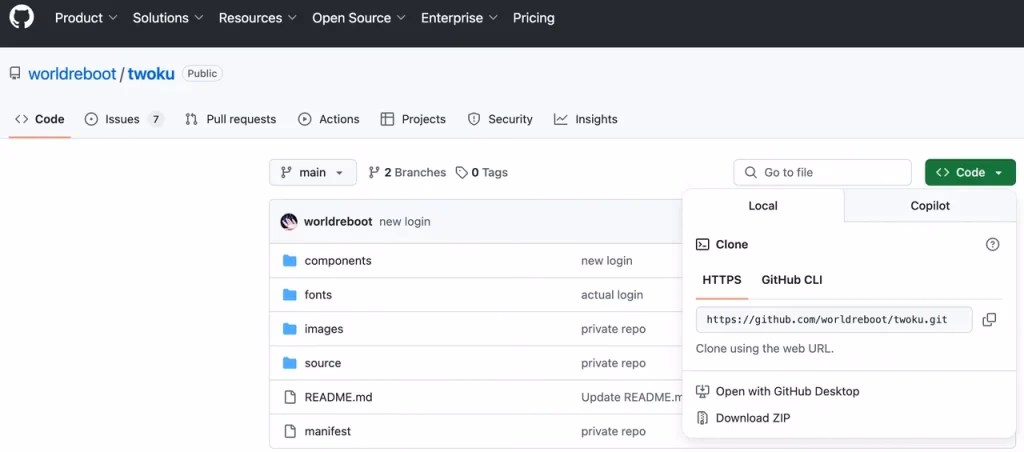Switch to the Code tab
Screen dimensions: 1024x452
pyautogui.click(x=40, y=119)
